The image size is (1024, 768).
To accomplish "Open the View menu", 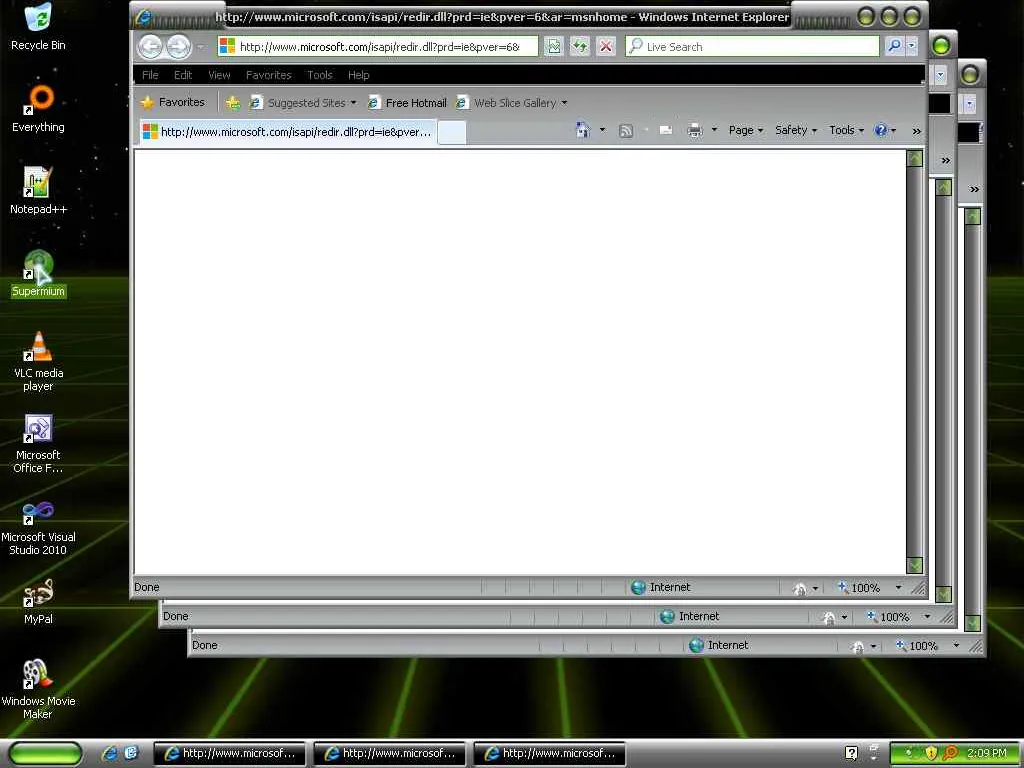I will pos(219,75).
